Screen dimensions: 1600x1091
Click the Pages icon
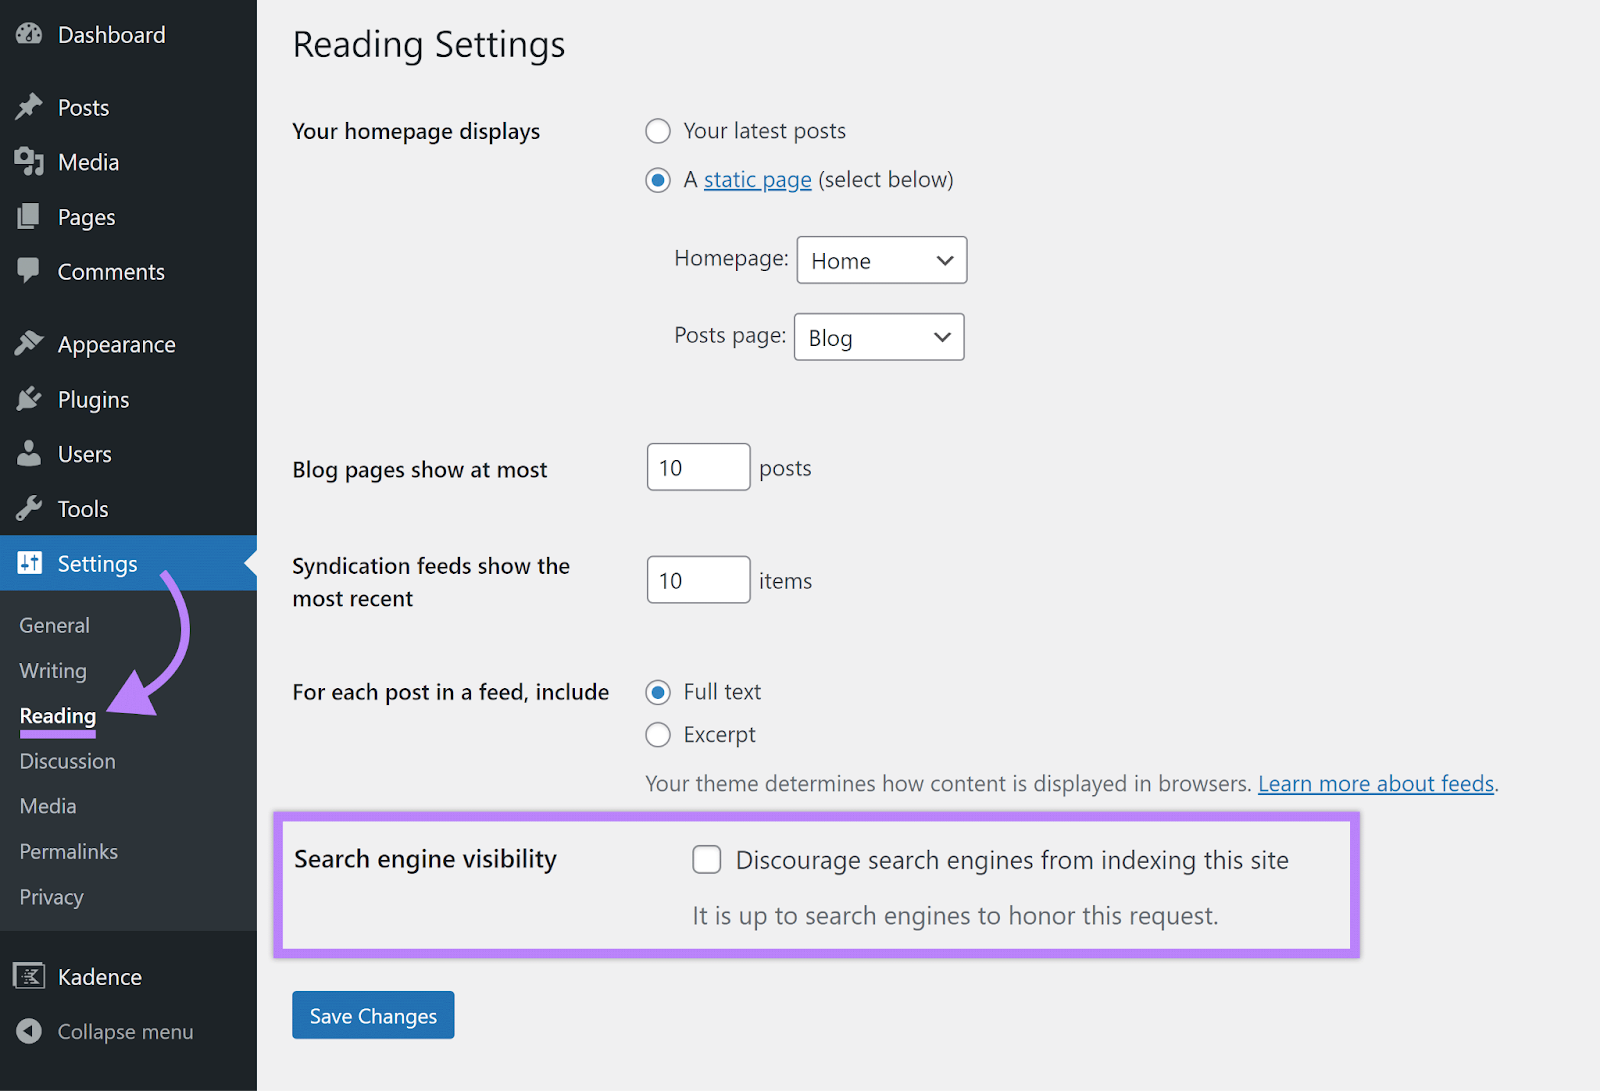29,216
